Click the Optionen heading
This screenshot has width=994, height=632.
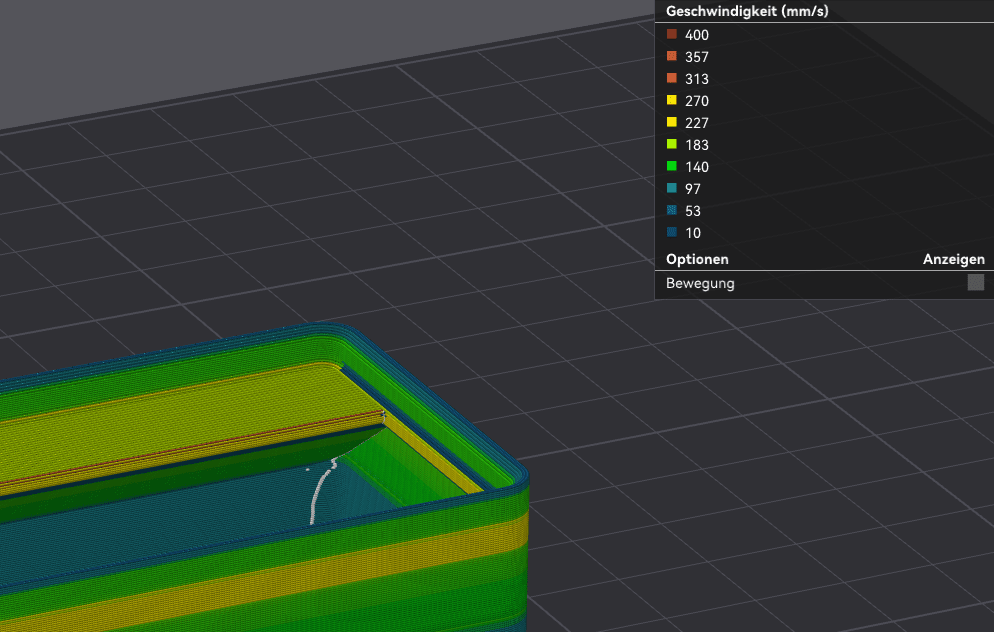(x=697, y=259)
